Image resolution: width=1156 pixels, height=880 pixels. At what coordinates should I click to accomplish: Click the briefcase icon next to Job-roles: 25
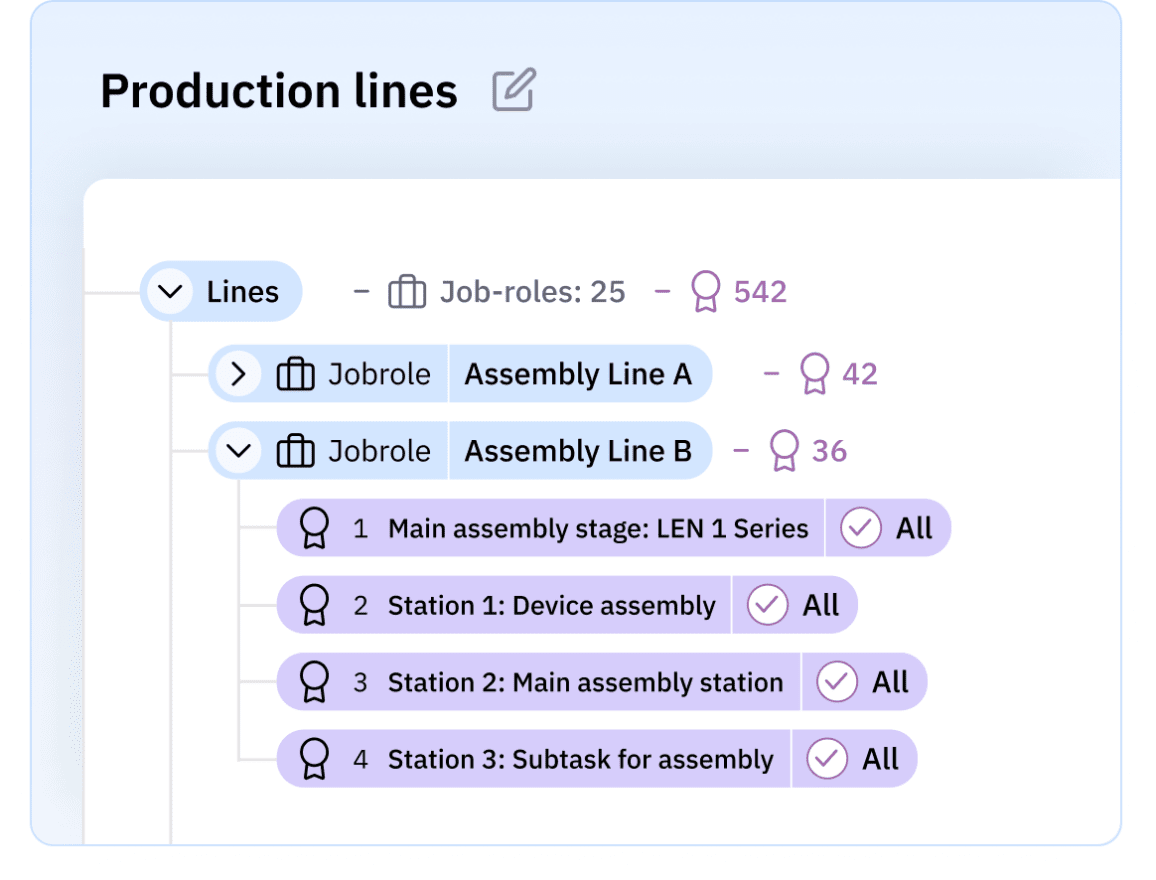pyautogui.click(x=407, y=292)
